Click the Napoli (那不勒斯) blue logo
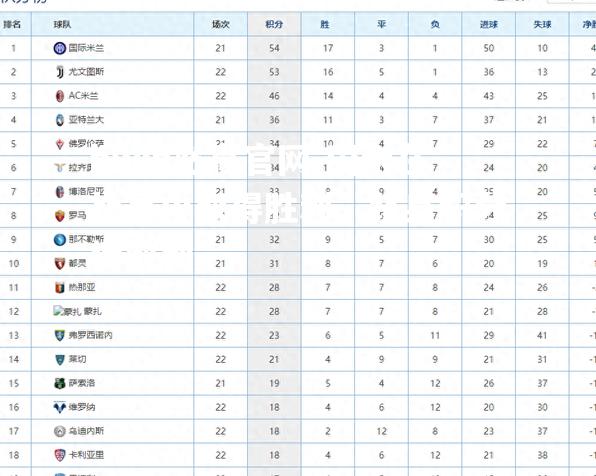Viewport: 596px width, 476px height. pyautogui.click(x=60, y=240)
